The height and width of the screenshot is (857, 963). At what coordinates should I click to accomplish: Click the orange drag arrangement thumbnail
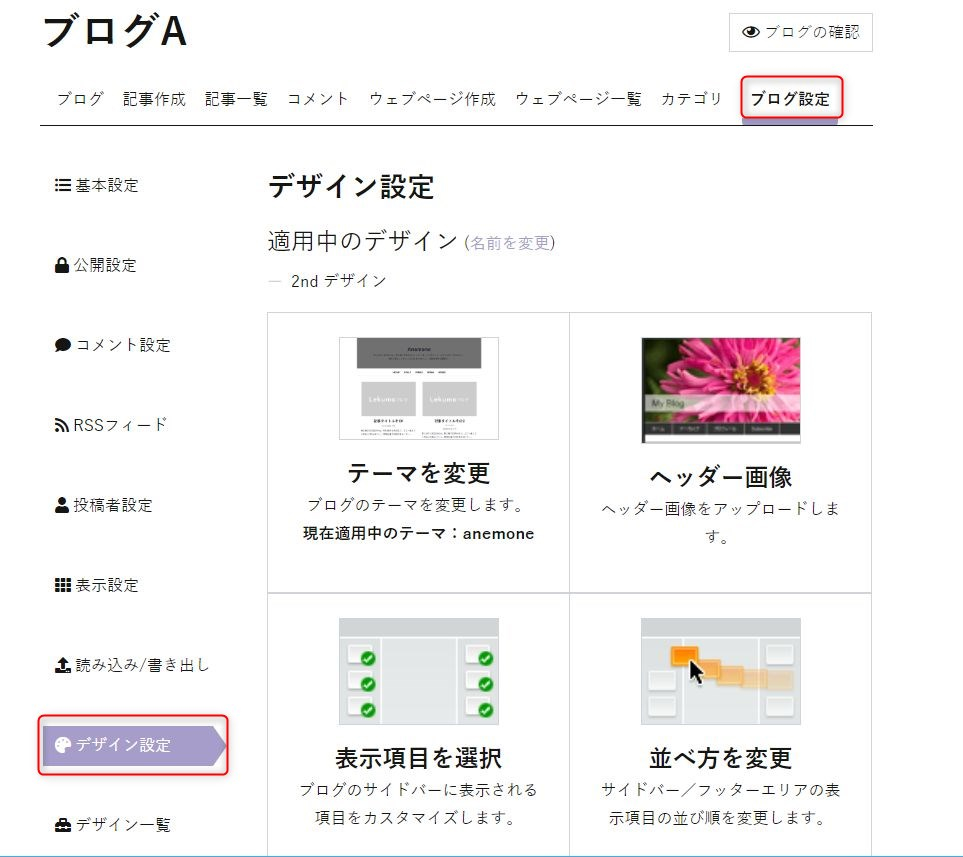click(x=720, y=671)
